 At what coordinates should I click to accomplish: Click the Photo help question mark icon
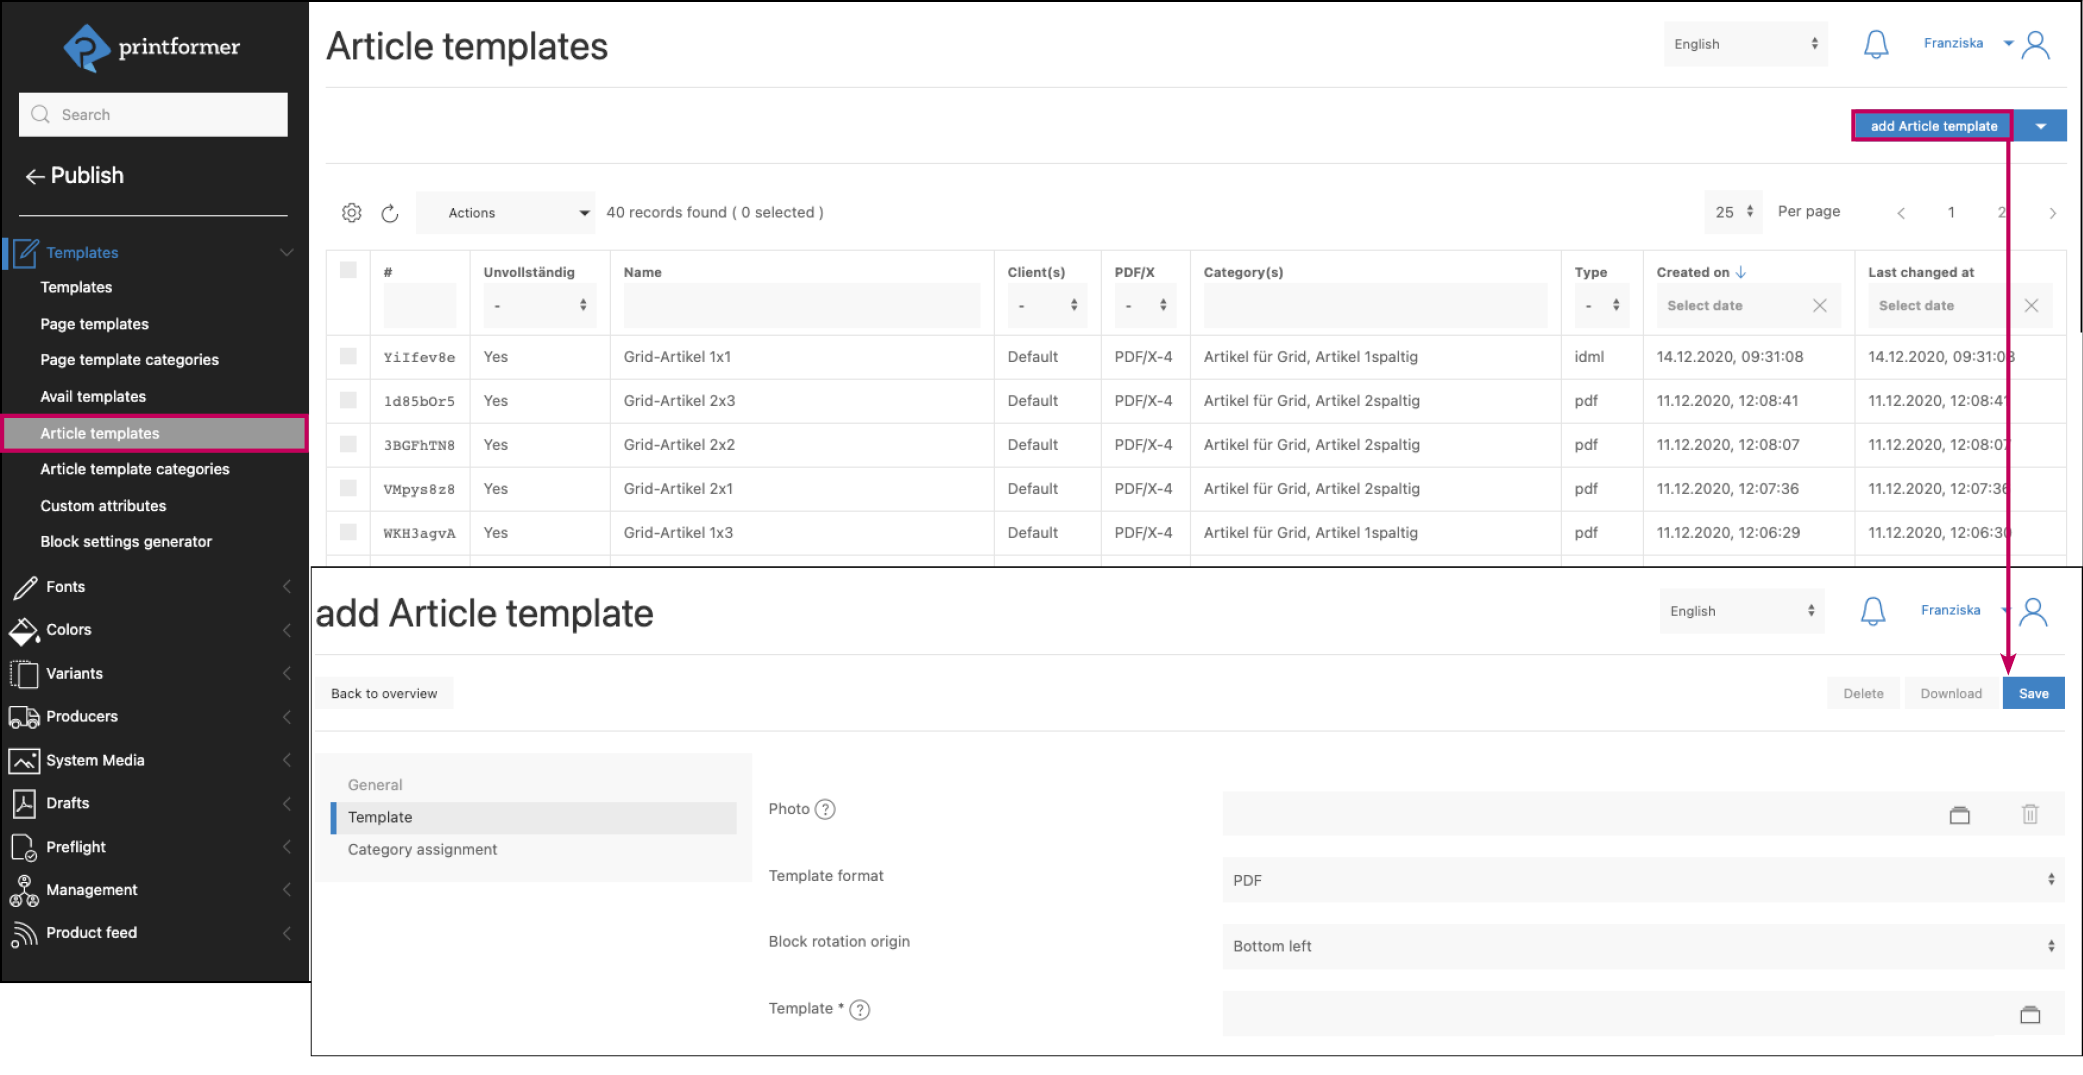[x=825, y=809]
